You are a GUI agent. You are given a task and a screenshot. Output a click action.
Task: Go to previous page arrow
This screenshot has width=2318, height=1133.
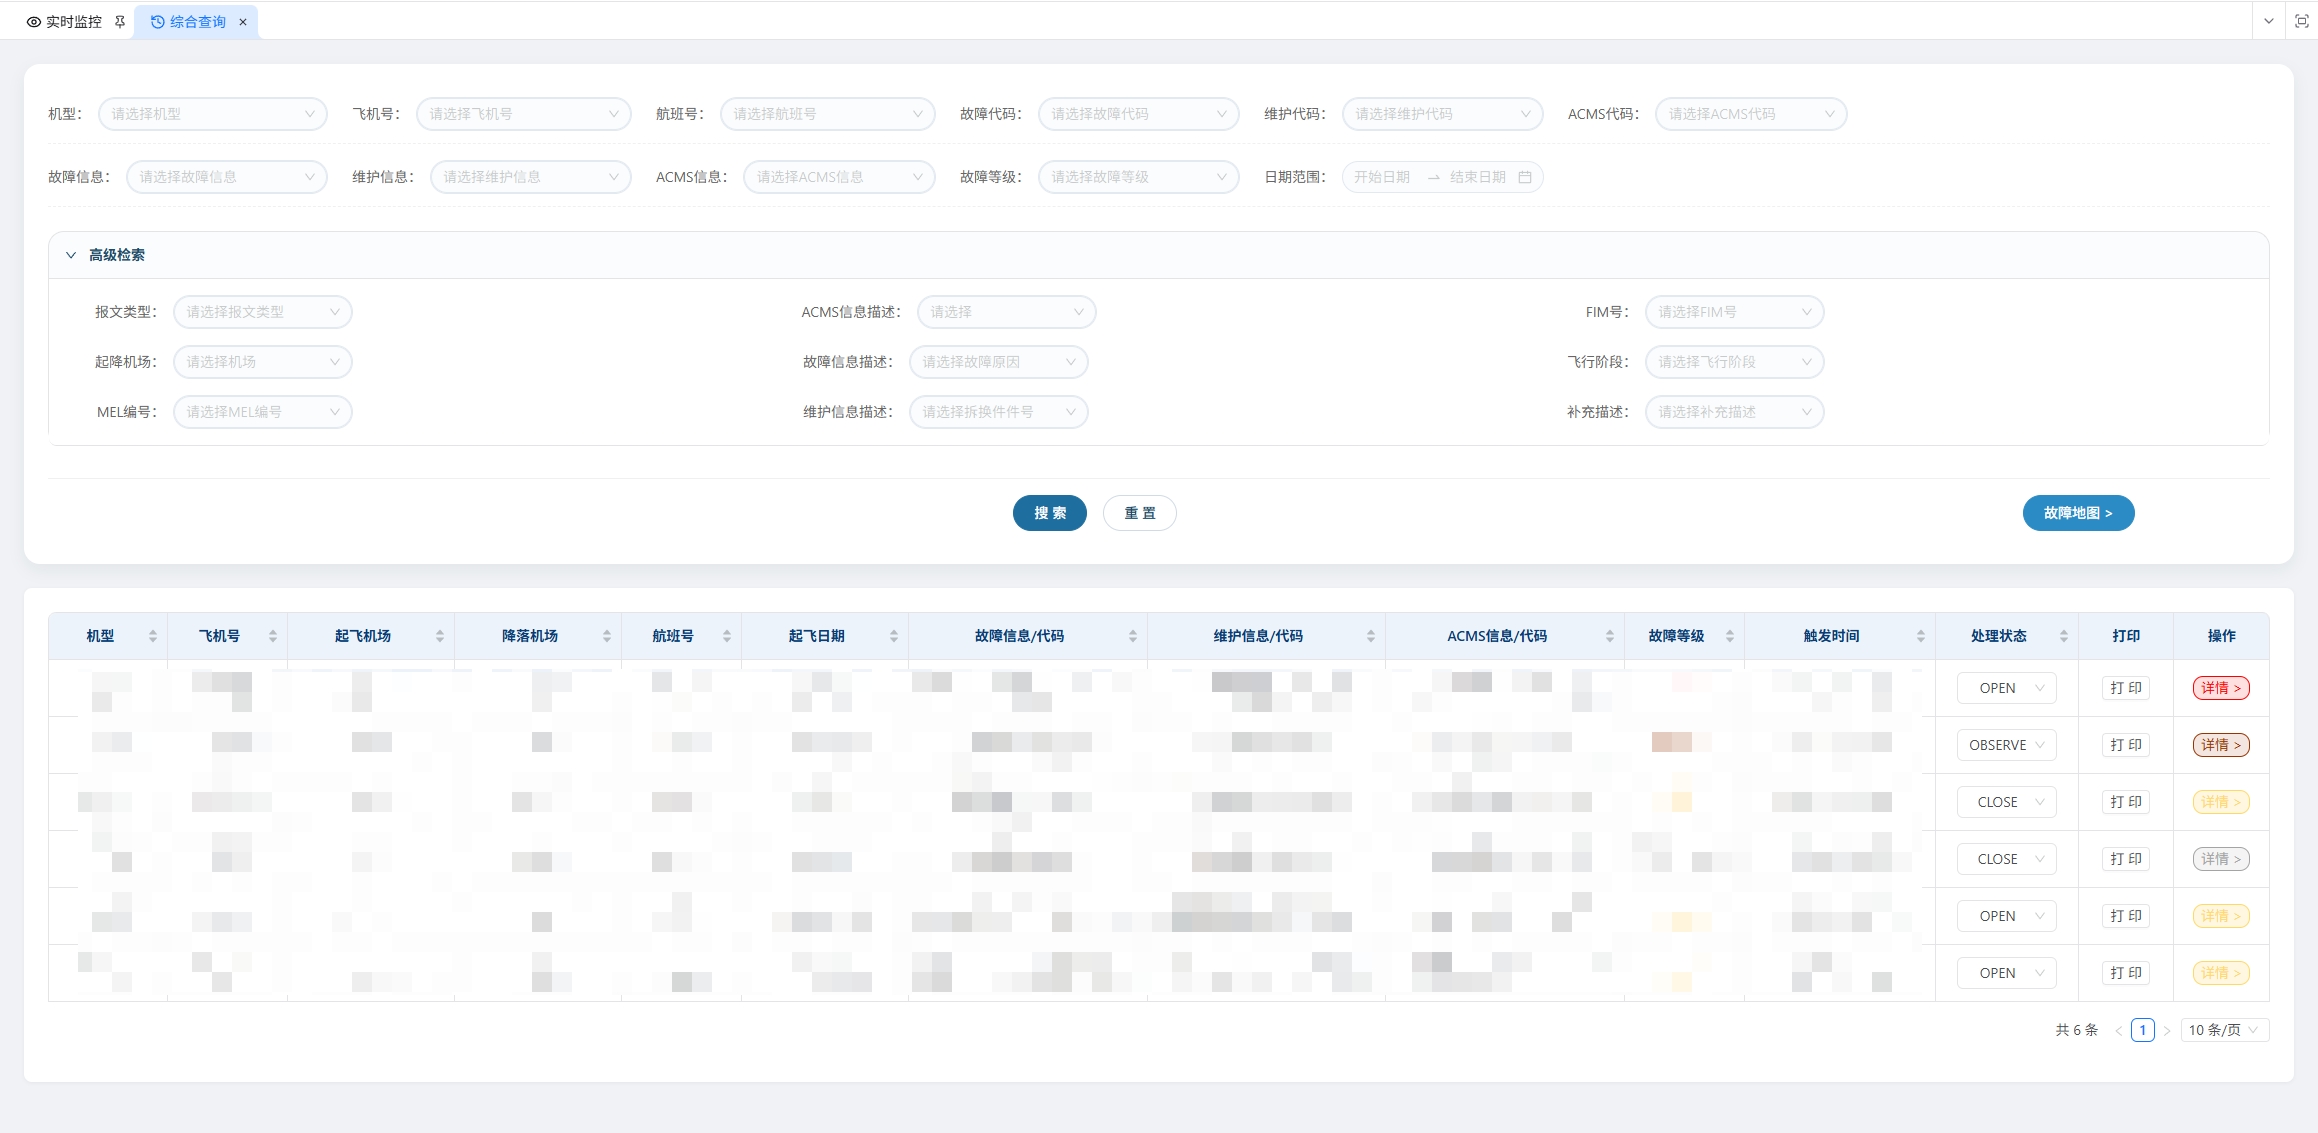2118,1030
